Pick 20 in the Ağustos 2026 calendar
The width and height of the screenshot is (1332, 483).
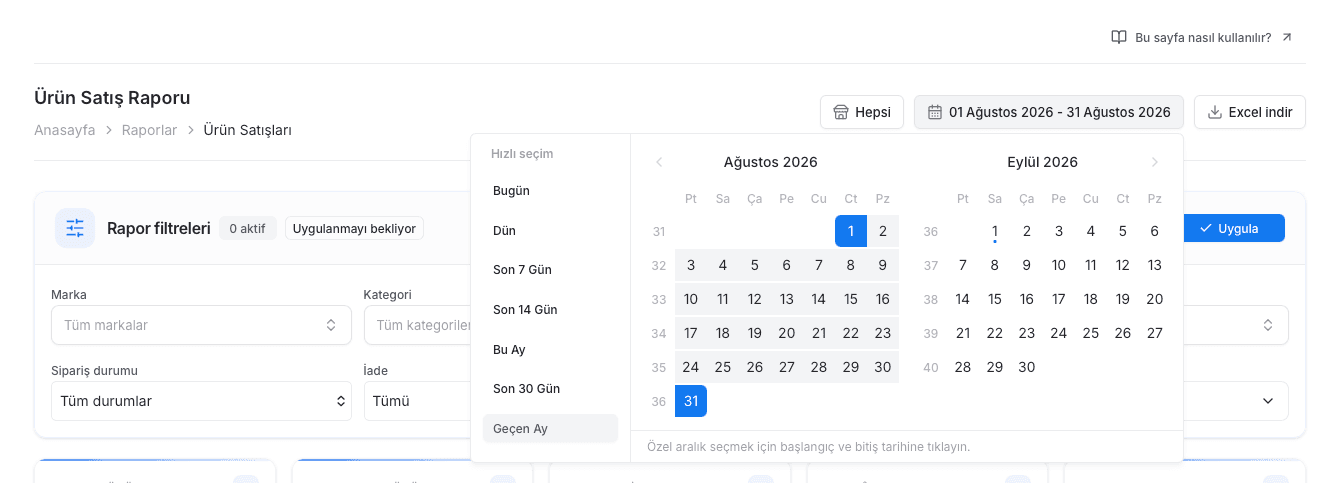pos(787,333)
